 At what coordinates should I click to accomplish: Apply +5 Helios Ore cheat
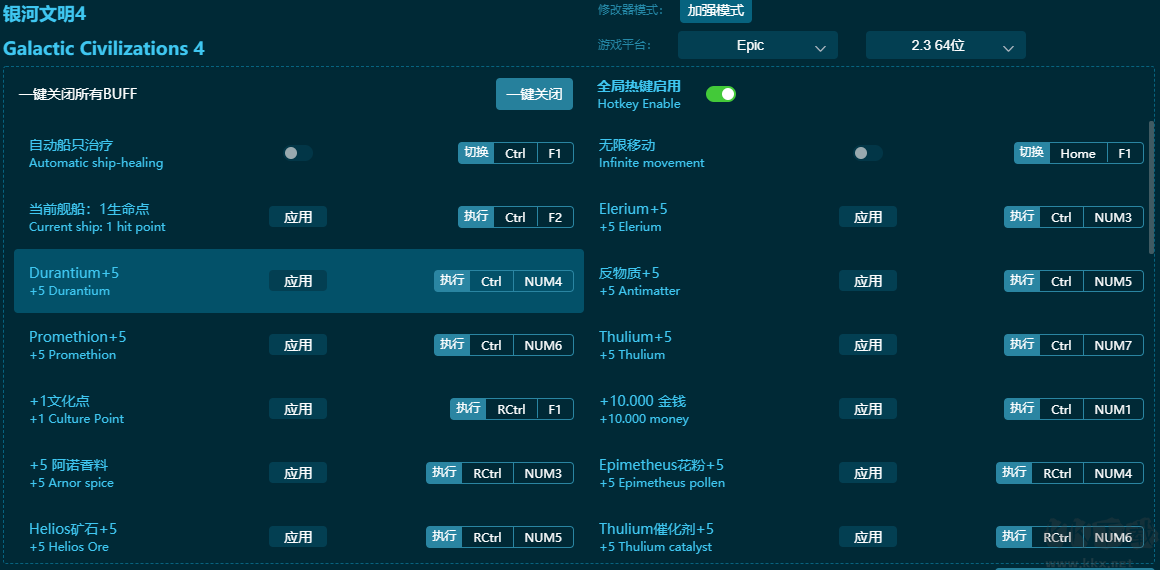(298, 537)
